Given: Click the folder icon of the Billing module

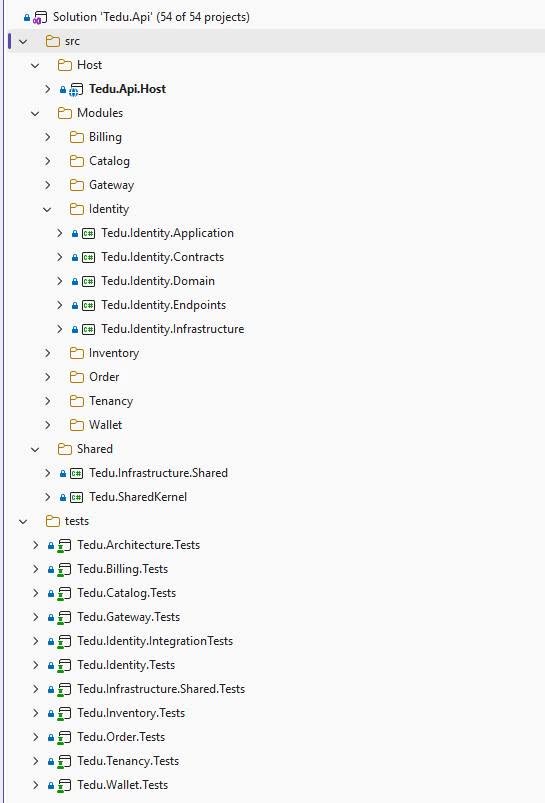Looking at the screenshot, I should click(77, 137).
